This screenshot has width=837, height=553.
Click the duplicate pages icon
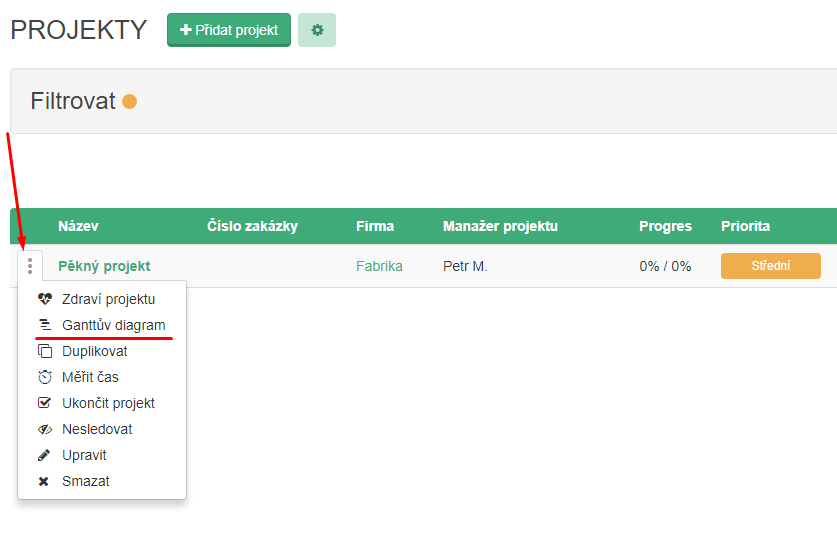point(44,351)
